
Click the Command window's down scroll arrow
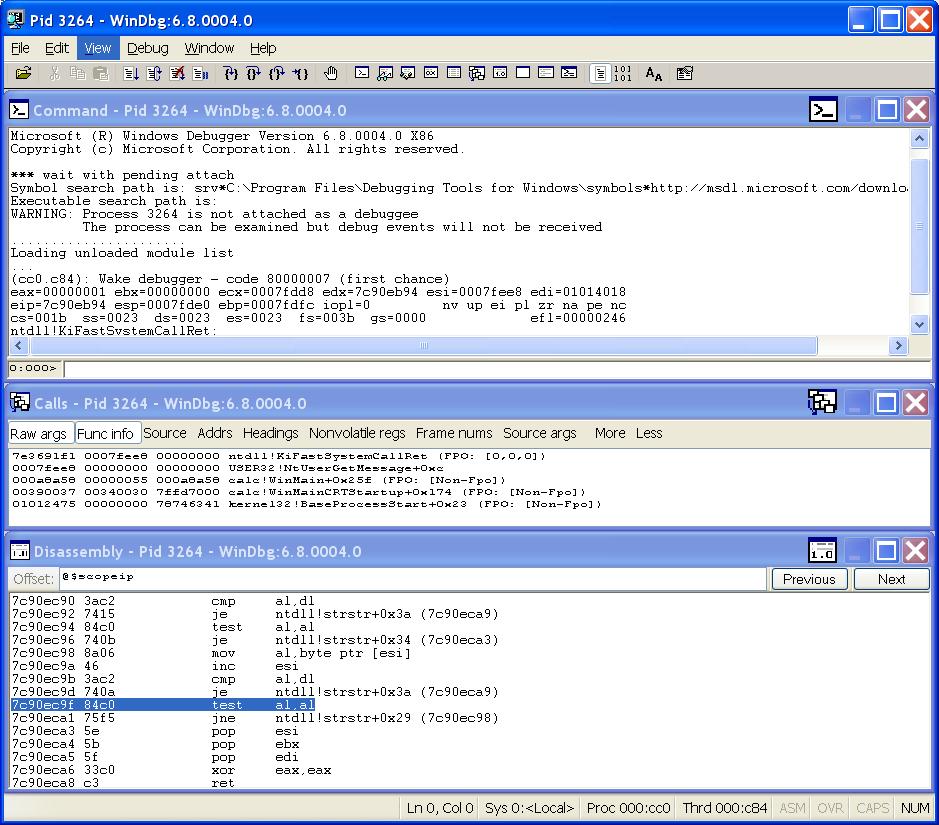coord(919,324)
